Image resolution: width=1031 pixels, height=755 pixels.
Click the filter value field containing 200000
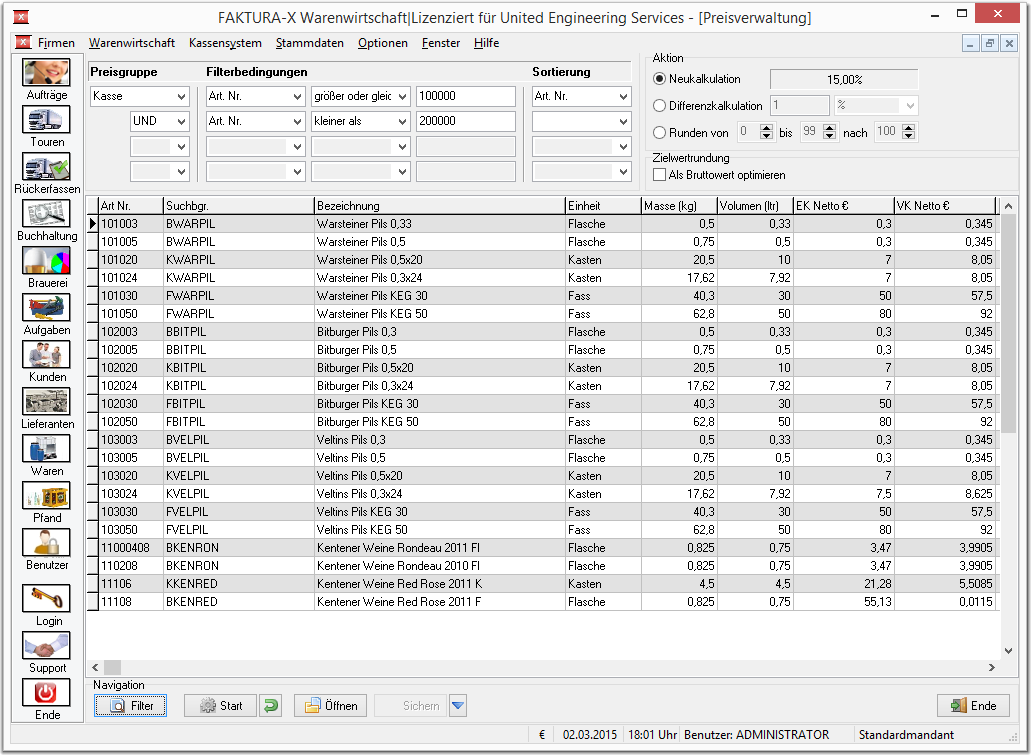coord(466,122)
